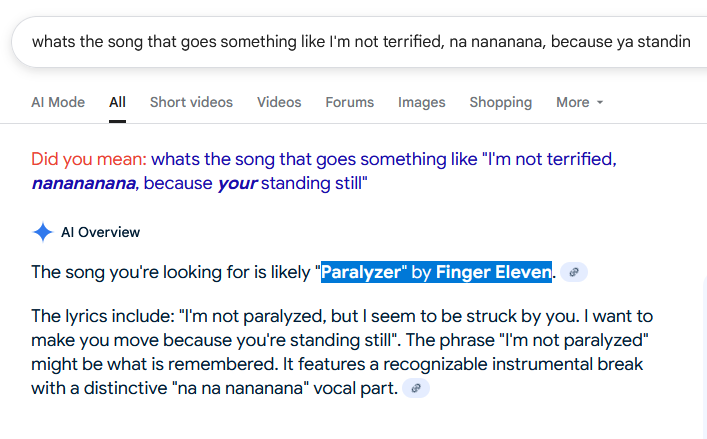Click the highlighted "Paralyzer" song title

pyautogui.click(x=361, y=272)
